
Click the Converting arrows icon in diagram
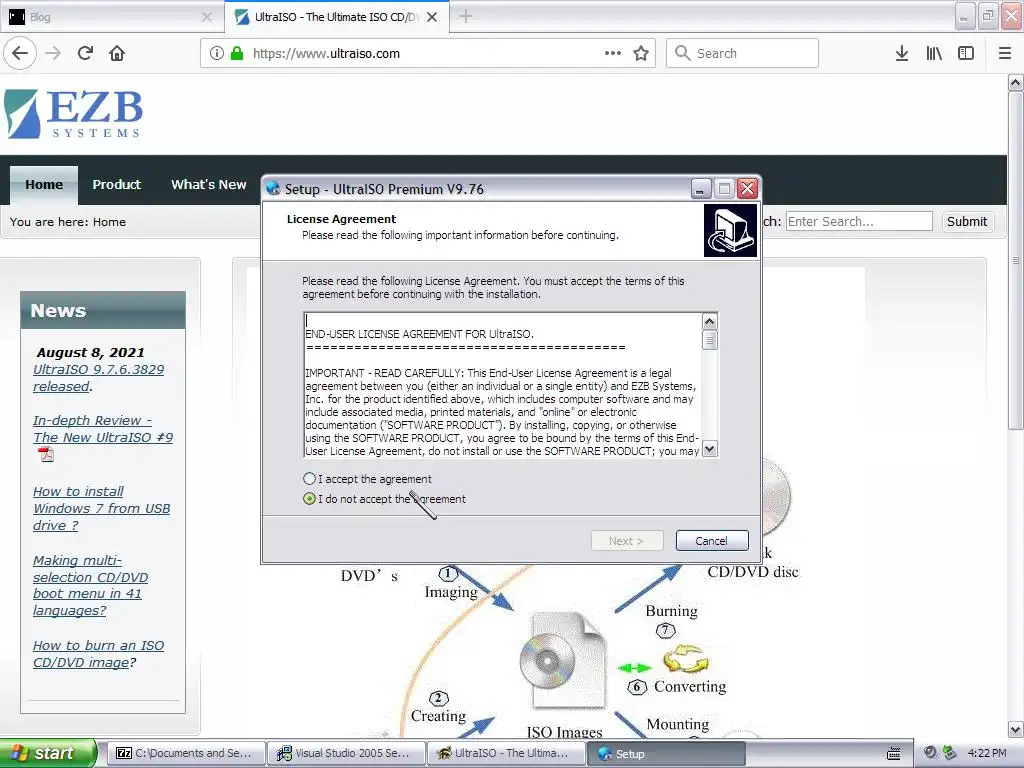[685, 659]
